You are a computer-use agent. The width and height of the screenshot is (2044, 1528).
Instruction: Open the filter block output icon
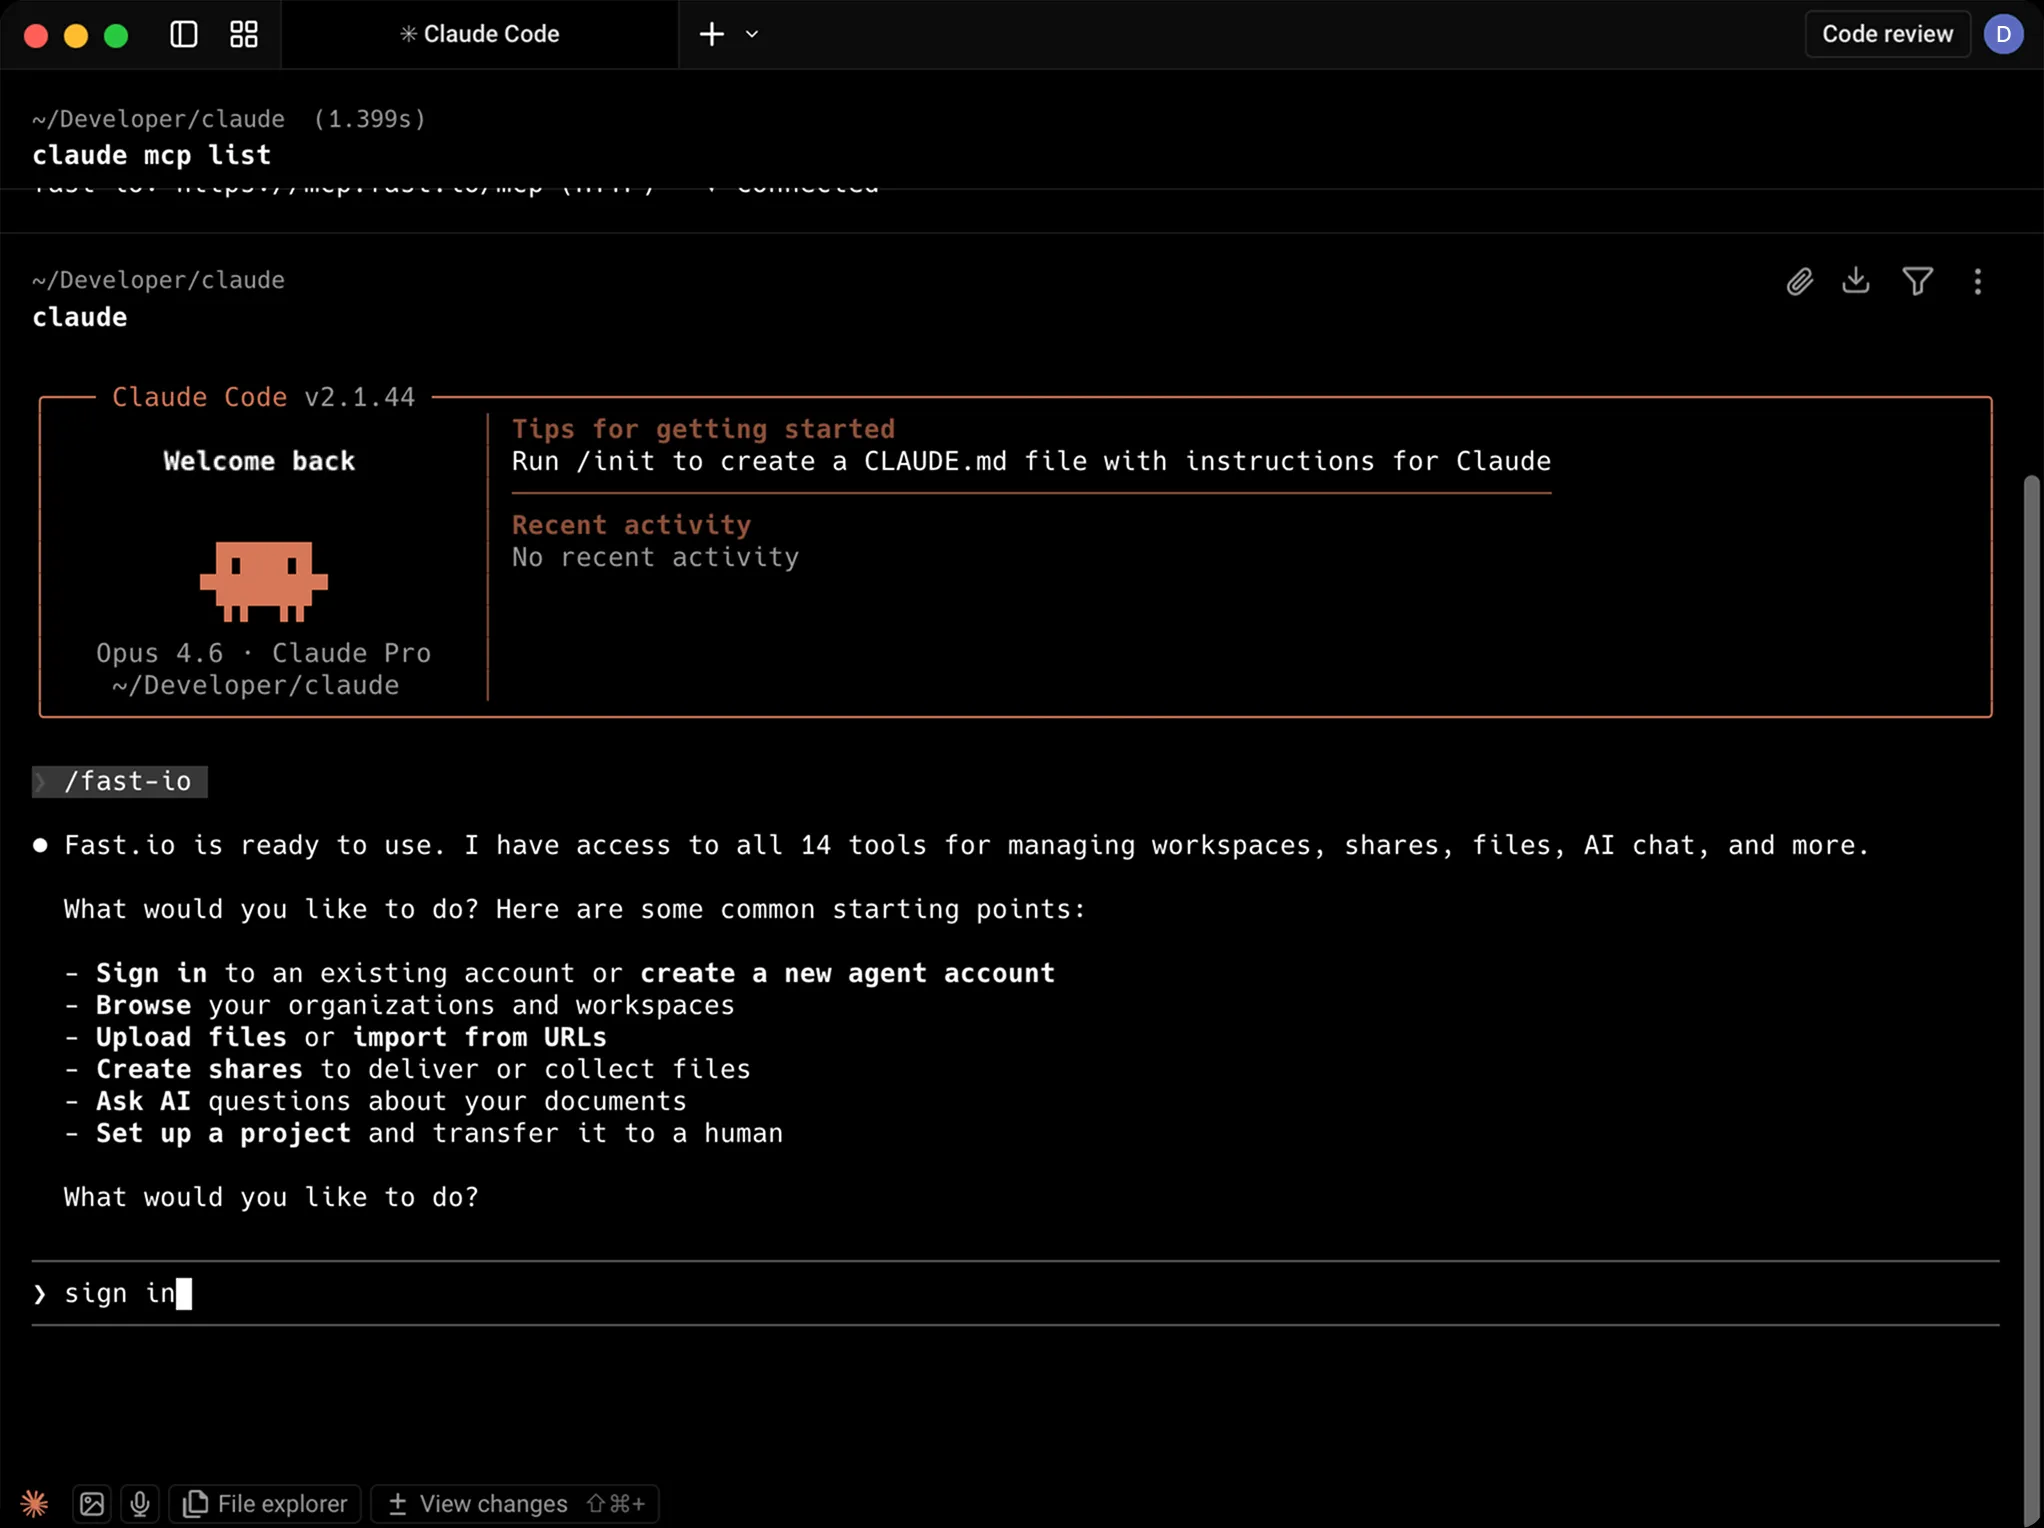pos(1917,282)
